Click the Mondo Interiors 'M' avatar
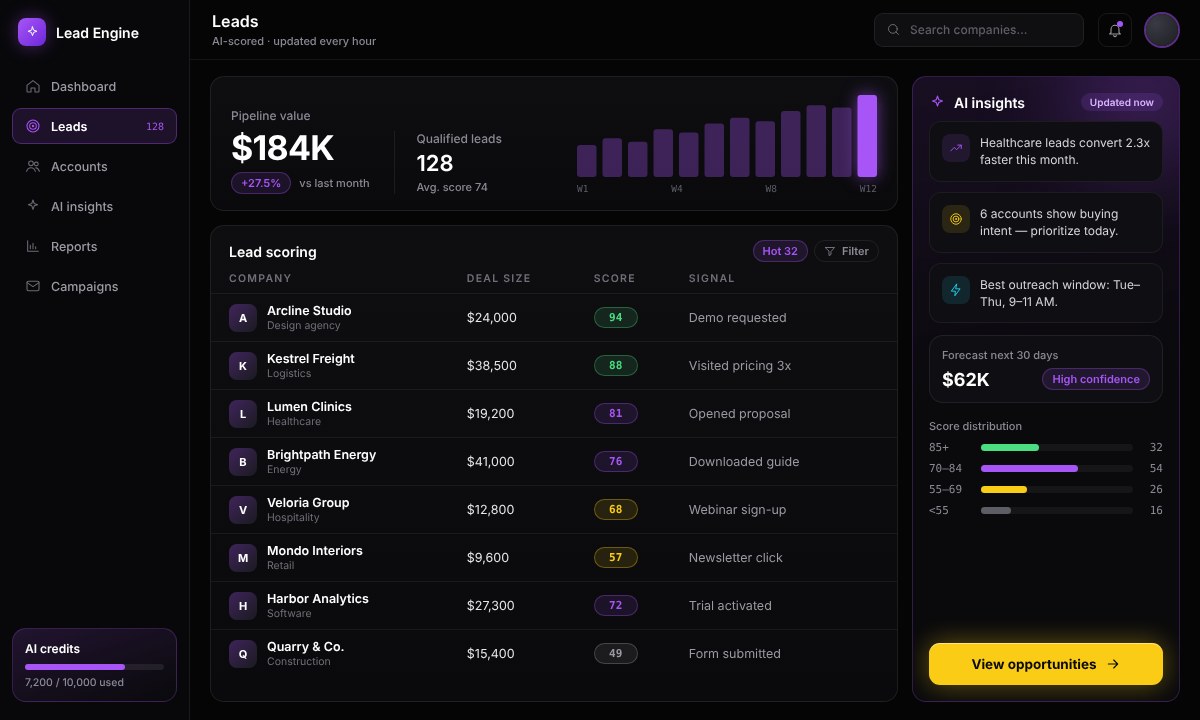This screenshot has height=720, width=1200. click(243, 558)
